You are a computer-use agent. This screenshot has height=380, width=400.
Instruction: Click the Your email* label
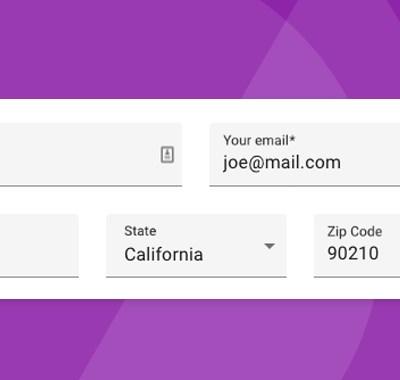pos(259,140)
